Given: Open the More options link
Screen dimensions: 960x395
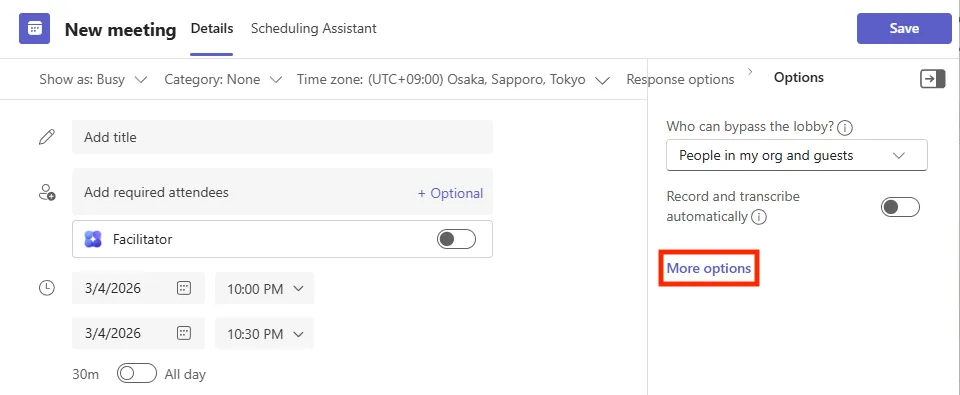Looking at the screenshot, I should click(x=708, y=268).
